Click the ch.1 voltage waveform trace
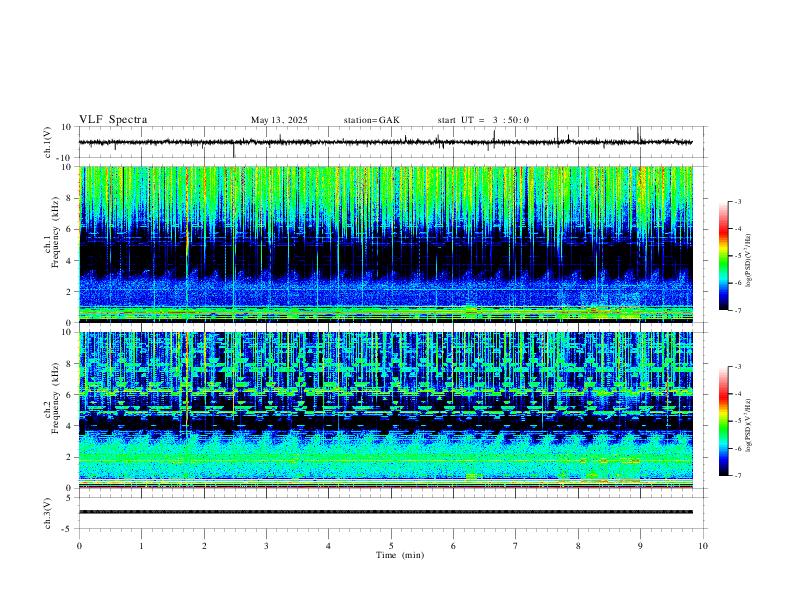This screenshot has width=792, height=612. [386, 142]
